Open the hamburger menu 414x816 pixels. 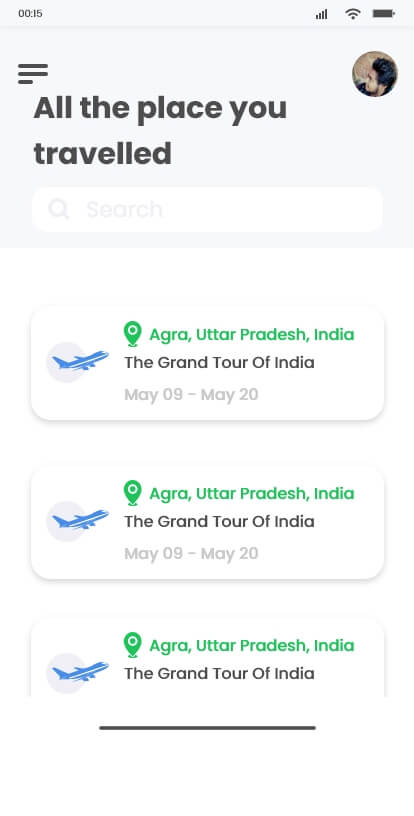[x=33, y=73]
